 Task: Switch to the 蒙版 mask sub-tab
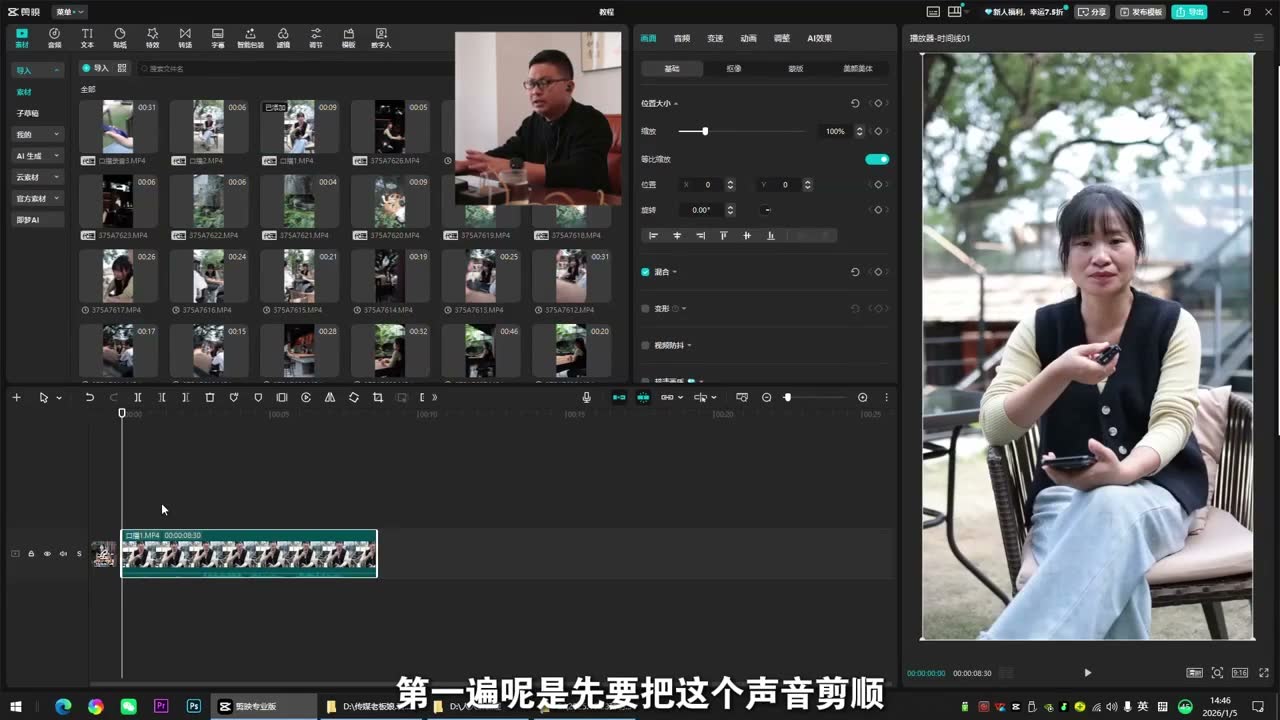(796, 69)
